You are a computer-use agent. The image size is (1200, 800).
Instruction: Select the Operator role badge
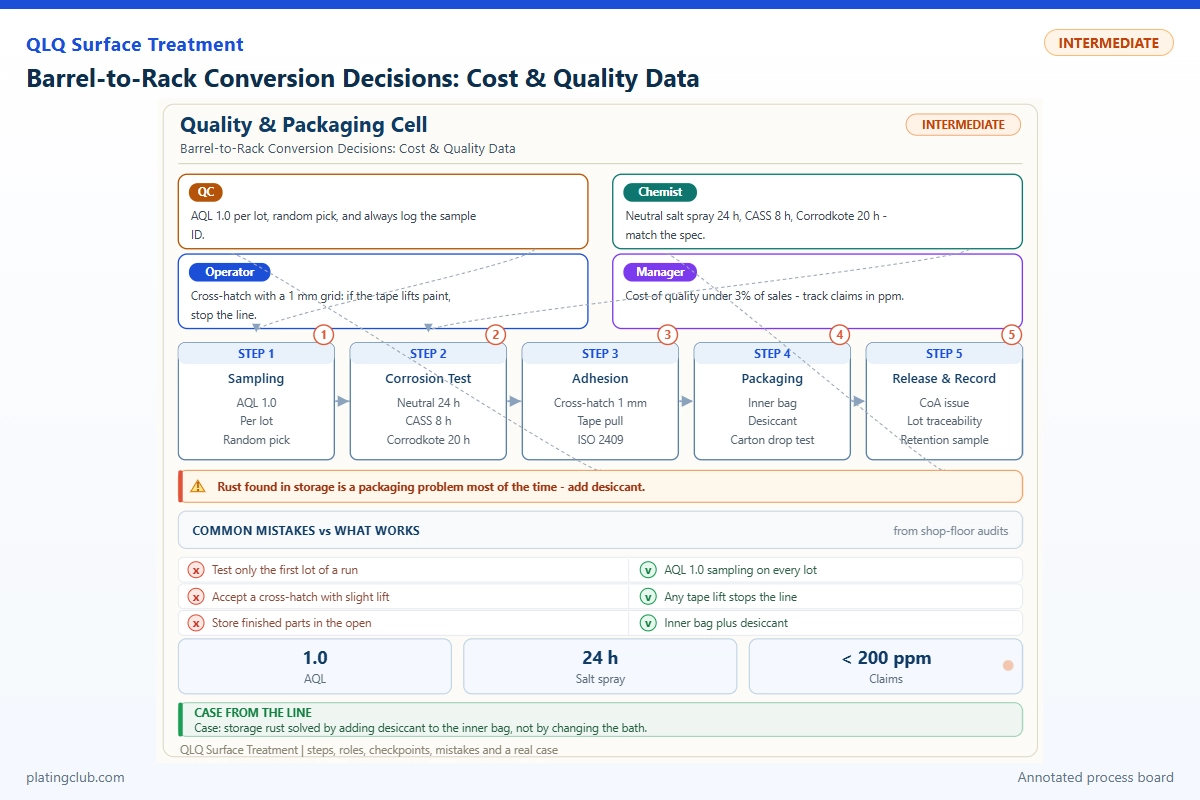[230, 272]
